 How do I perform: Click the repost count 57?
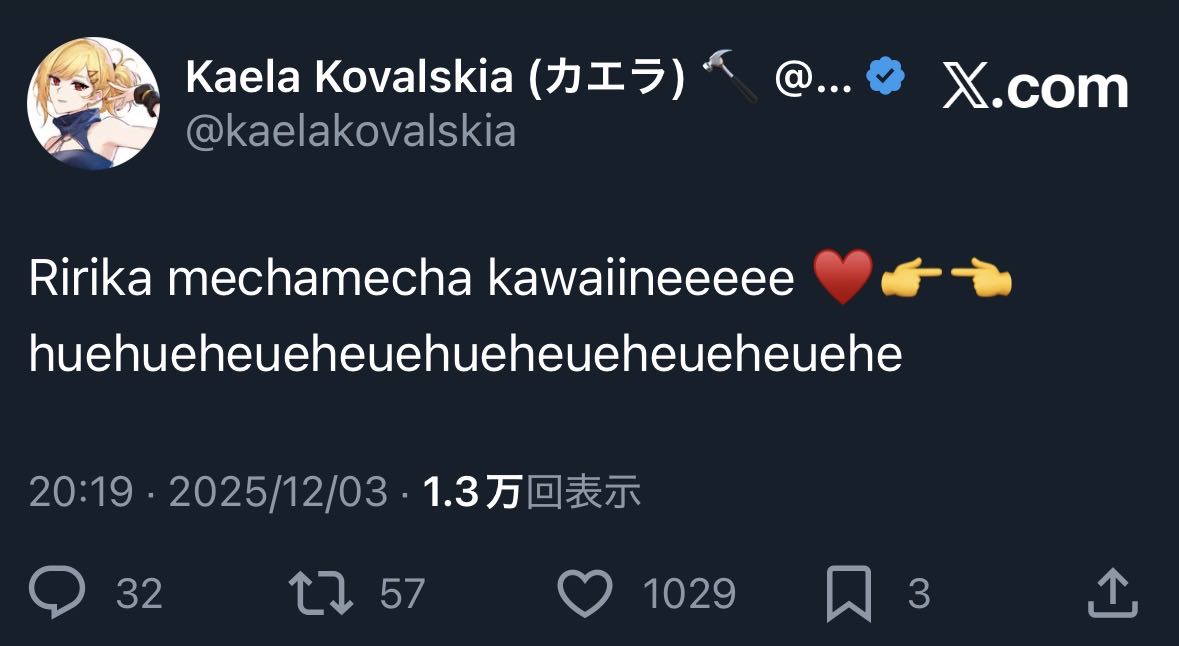[x=402, y=594]
